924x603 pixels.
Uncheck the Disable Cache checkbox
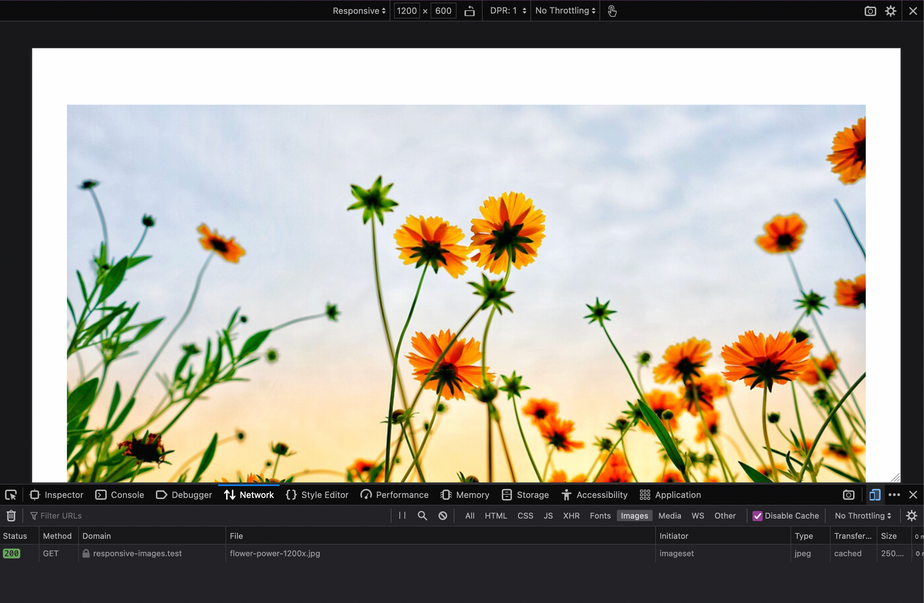757,515
